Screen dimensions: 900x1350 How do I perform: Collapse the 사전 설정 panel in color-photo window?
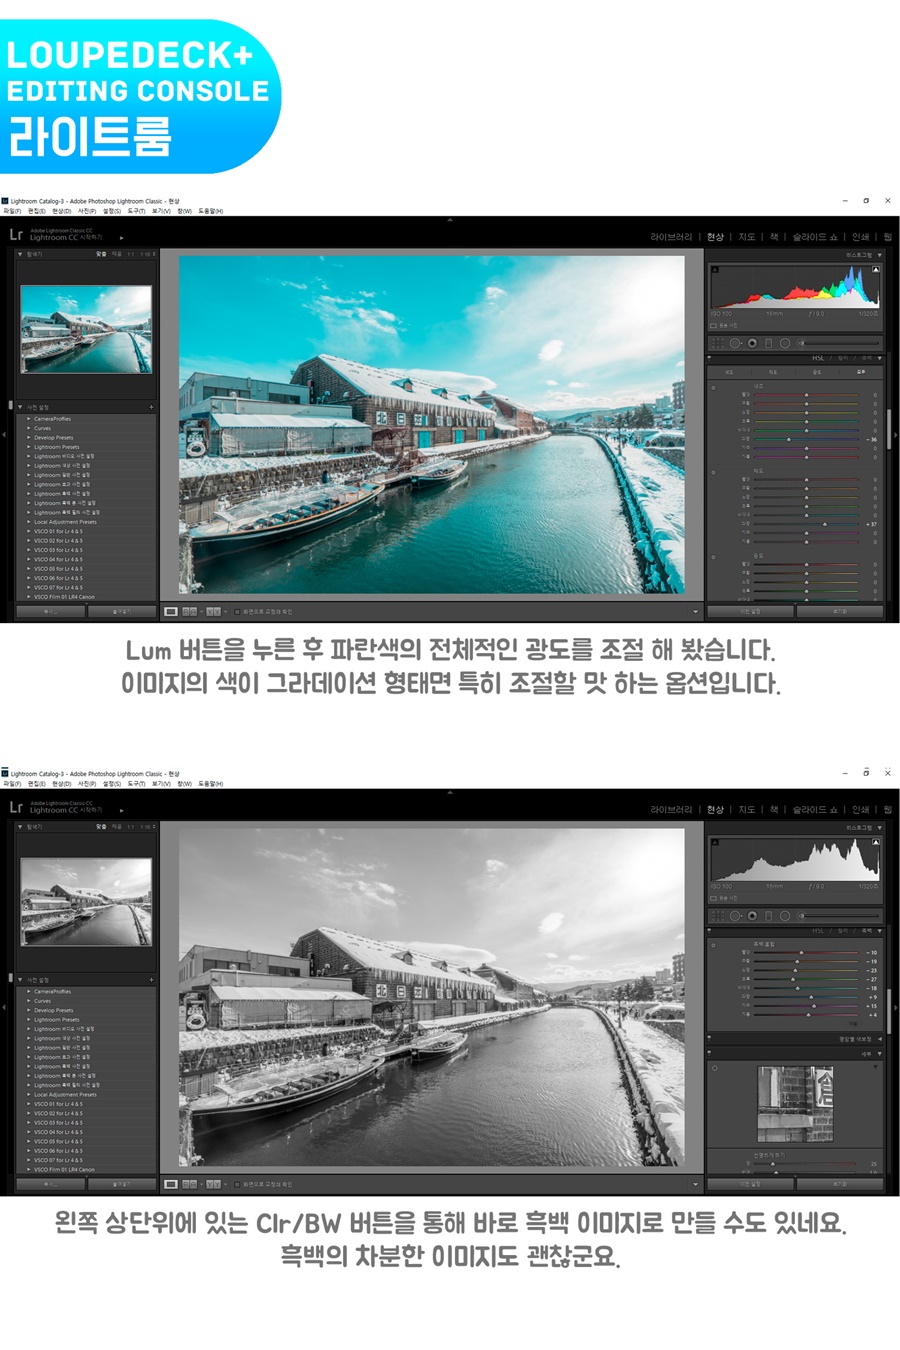coord(20,407)
